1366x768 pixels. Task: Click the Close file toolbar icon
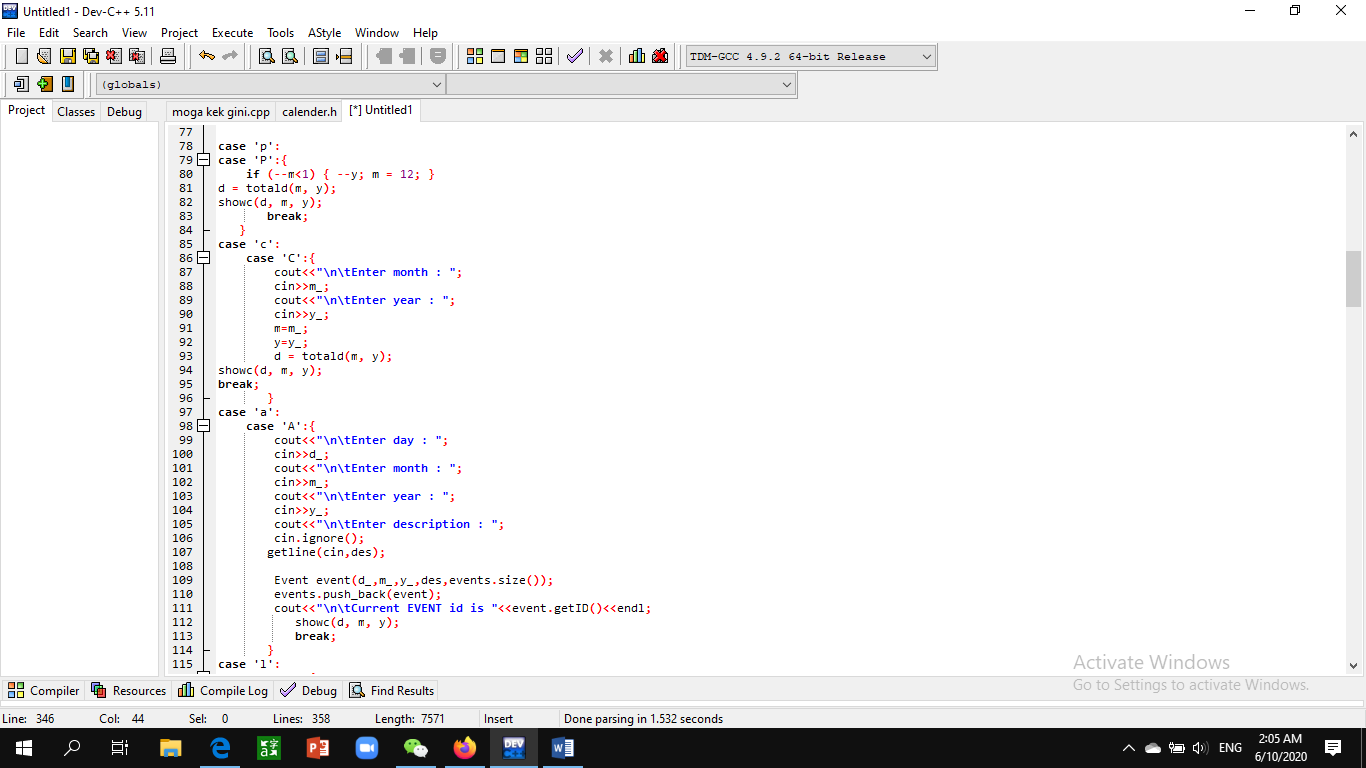click(x=114, y=56)
